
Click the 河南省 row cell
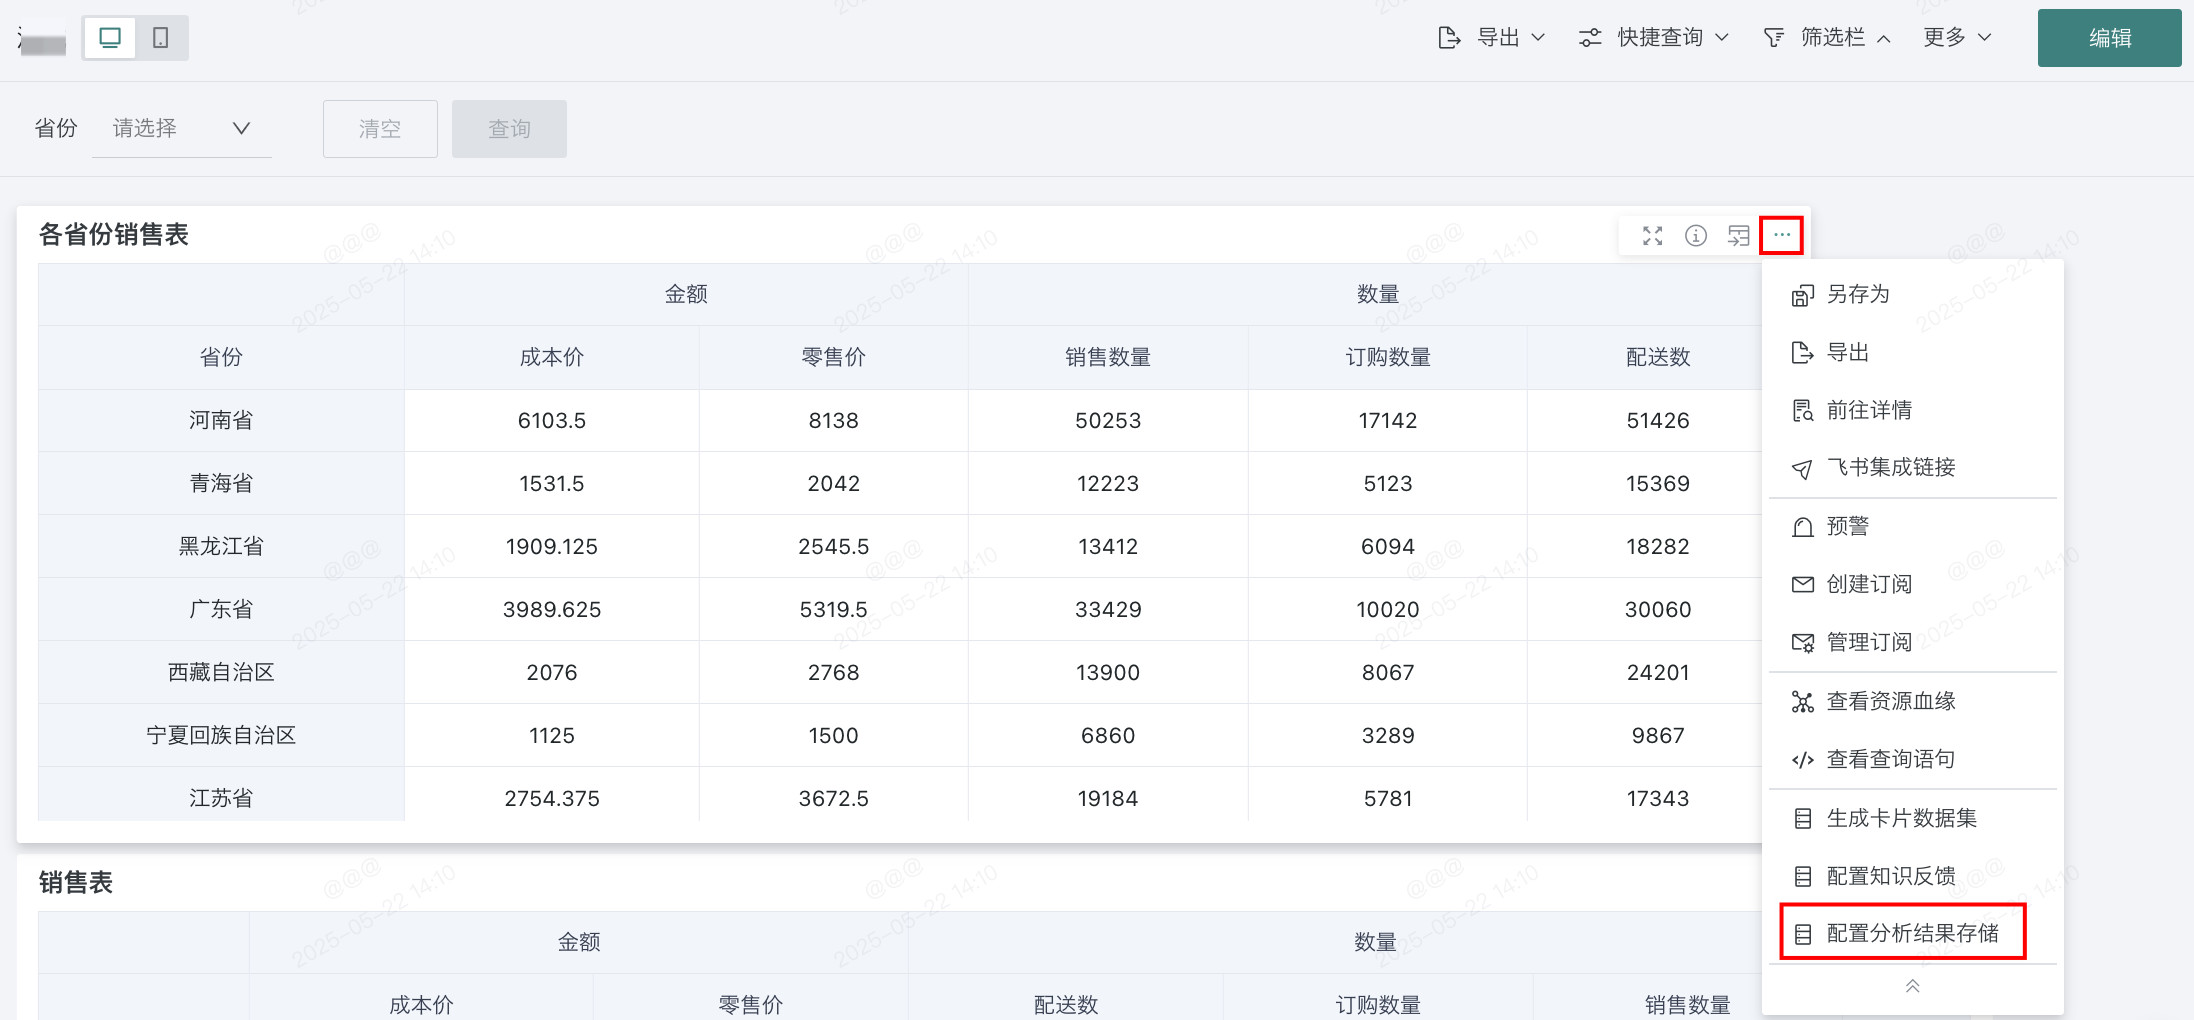pyautogui.click(x=221, y=420)
